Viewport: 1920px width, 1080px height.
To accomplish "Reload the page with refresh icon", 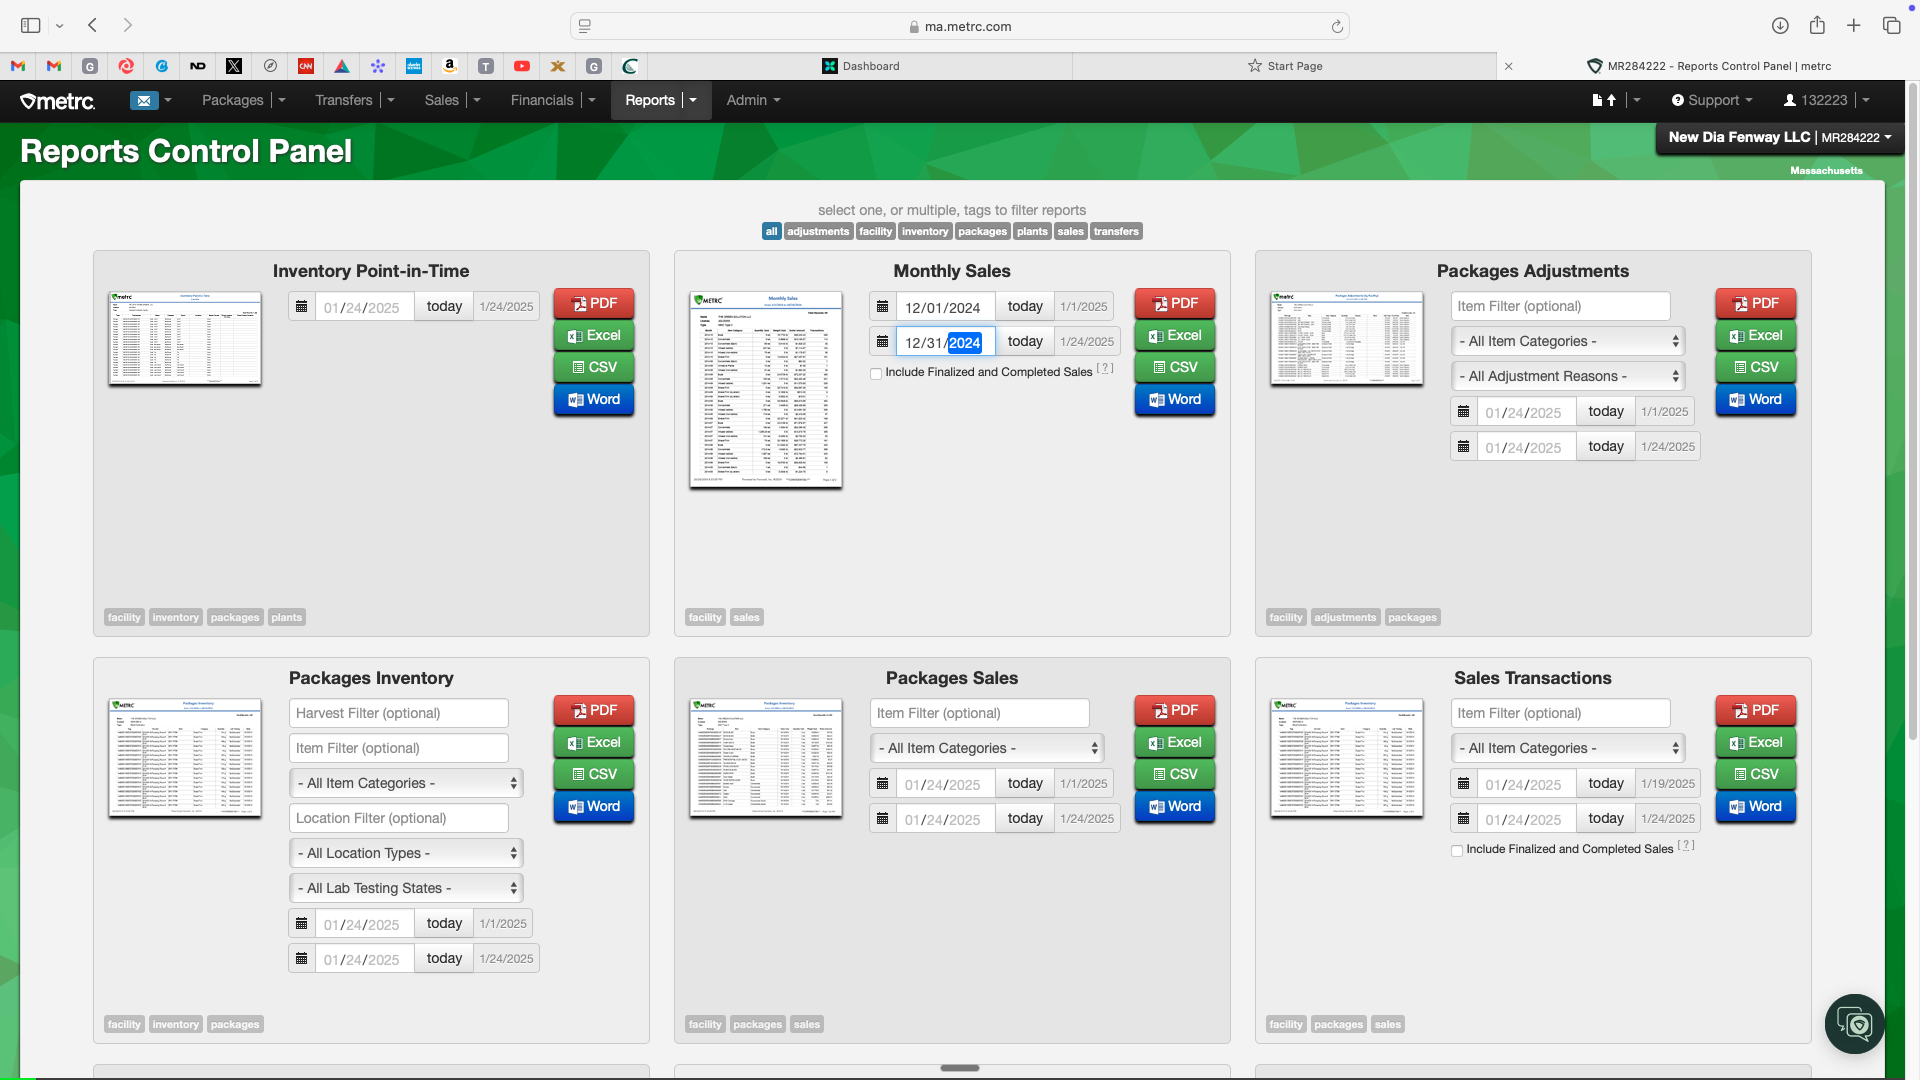I will (1337, 27).
